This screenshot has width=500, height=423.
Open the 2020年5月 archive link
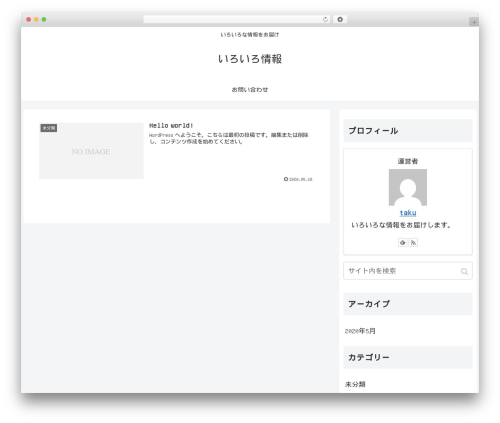pos(360,331)
